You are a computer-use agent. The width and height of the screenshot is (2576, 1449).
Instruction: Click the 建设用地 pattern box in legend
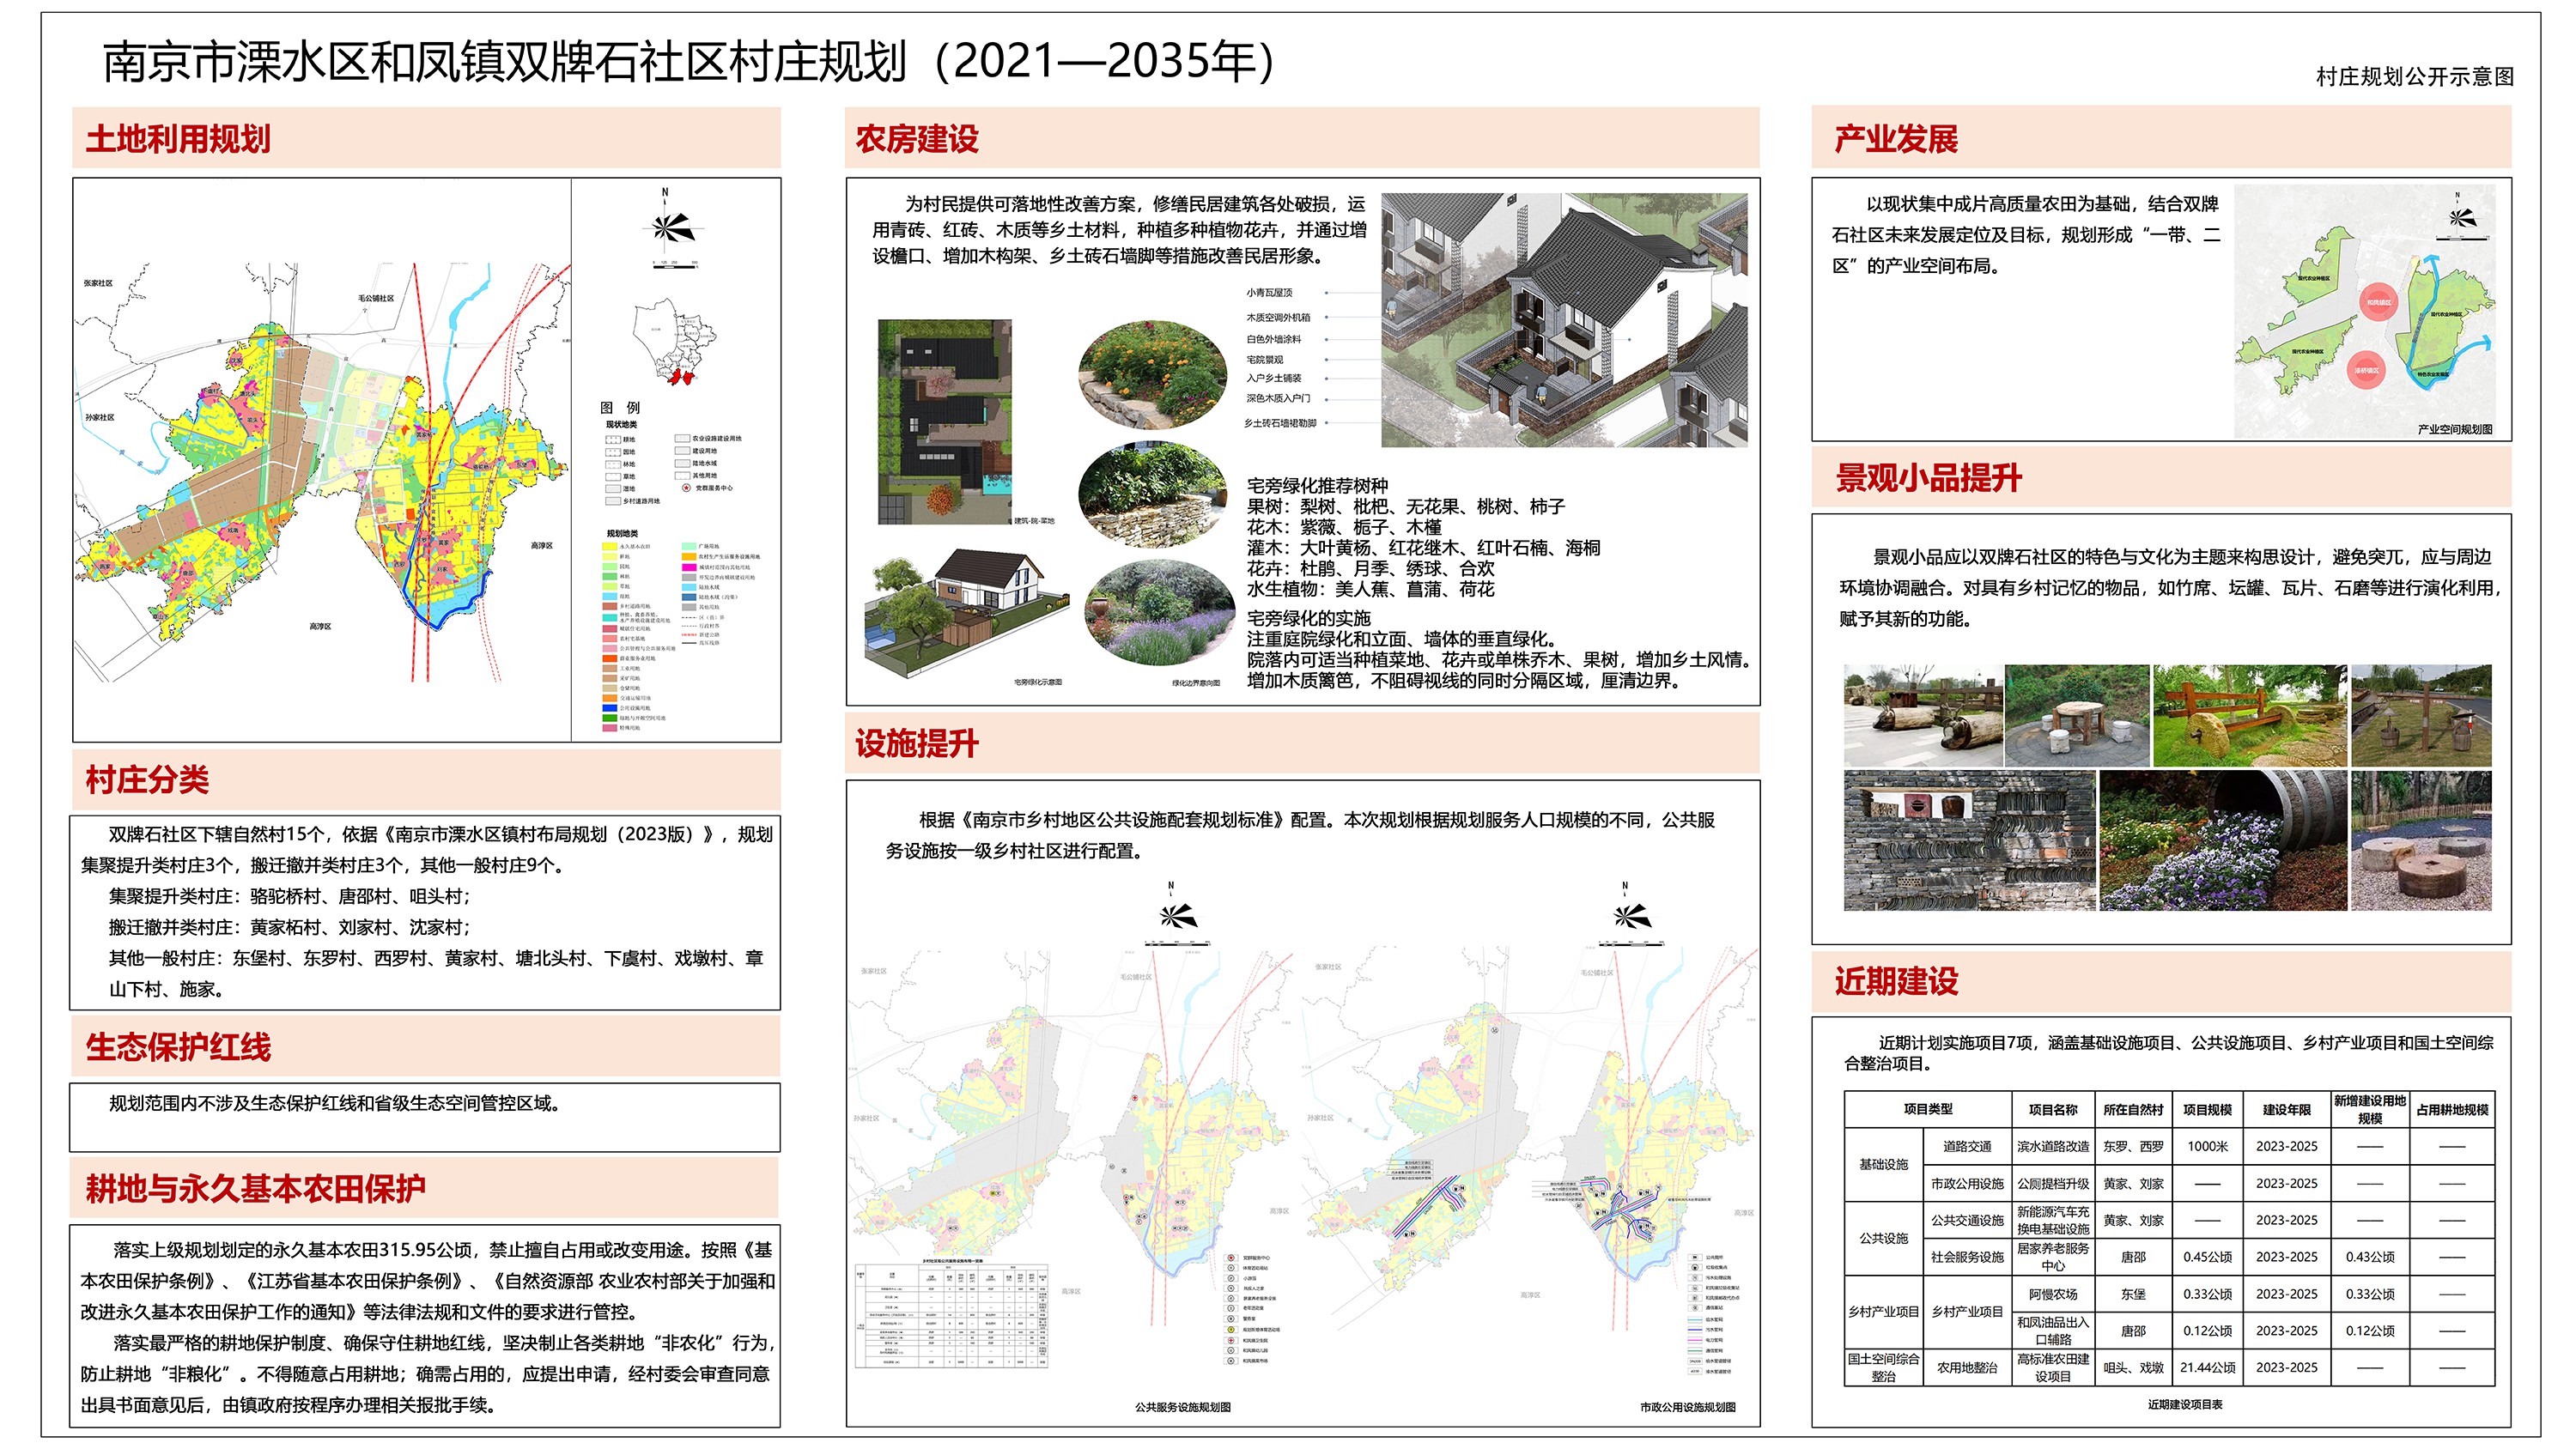click(682, 451)
